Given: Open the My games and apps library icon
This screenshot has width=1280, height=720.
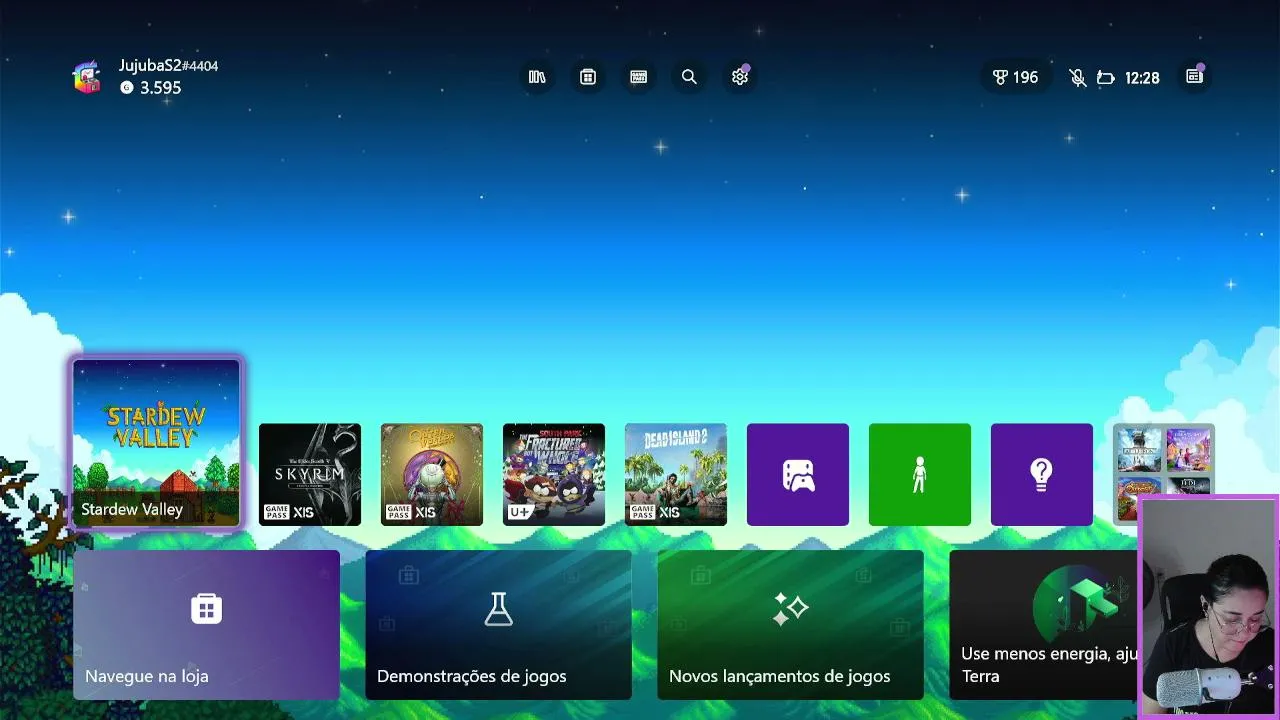Looking at the screenshot, I should click(x=537, y=77).
